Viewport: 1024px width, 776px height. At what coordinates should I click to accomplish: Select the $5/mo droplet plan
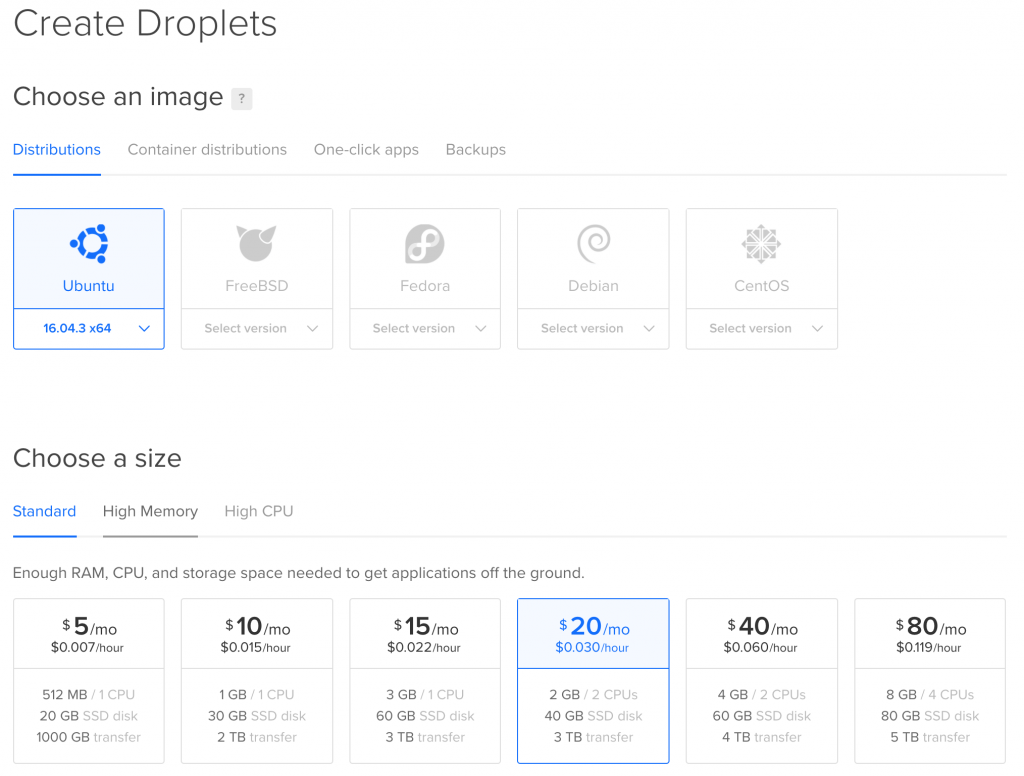pos(89,680)
